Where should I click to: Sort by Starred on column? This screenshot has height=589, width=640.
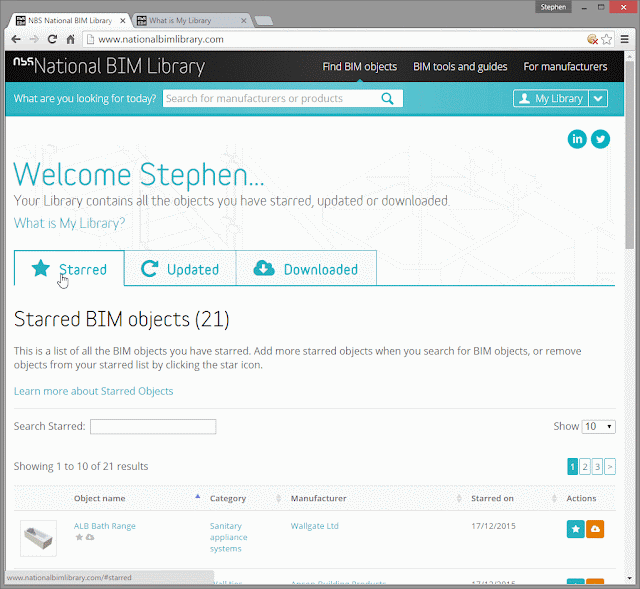[x=492, y=498]
